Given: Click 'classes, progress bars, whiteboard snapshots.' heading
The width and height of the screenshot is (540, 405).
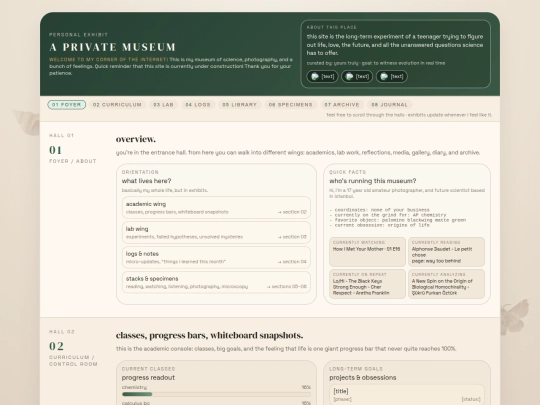Looking at the screenshot, I should (x=209, y=335).
